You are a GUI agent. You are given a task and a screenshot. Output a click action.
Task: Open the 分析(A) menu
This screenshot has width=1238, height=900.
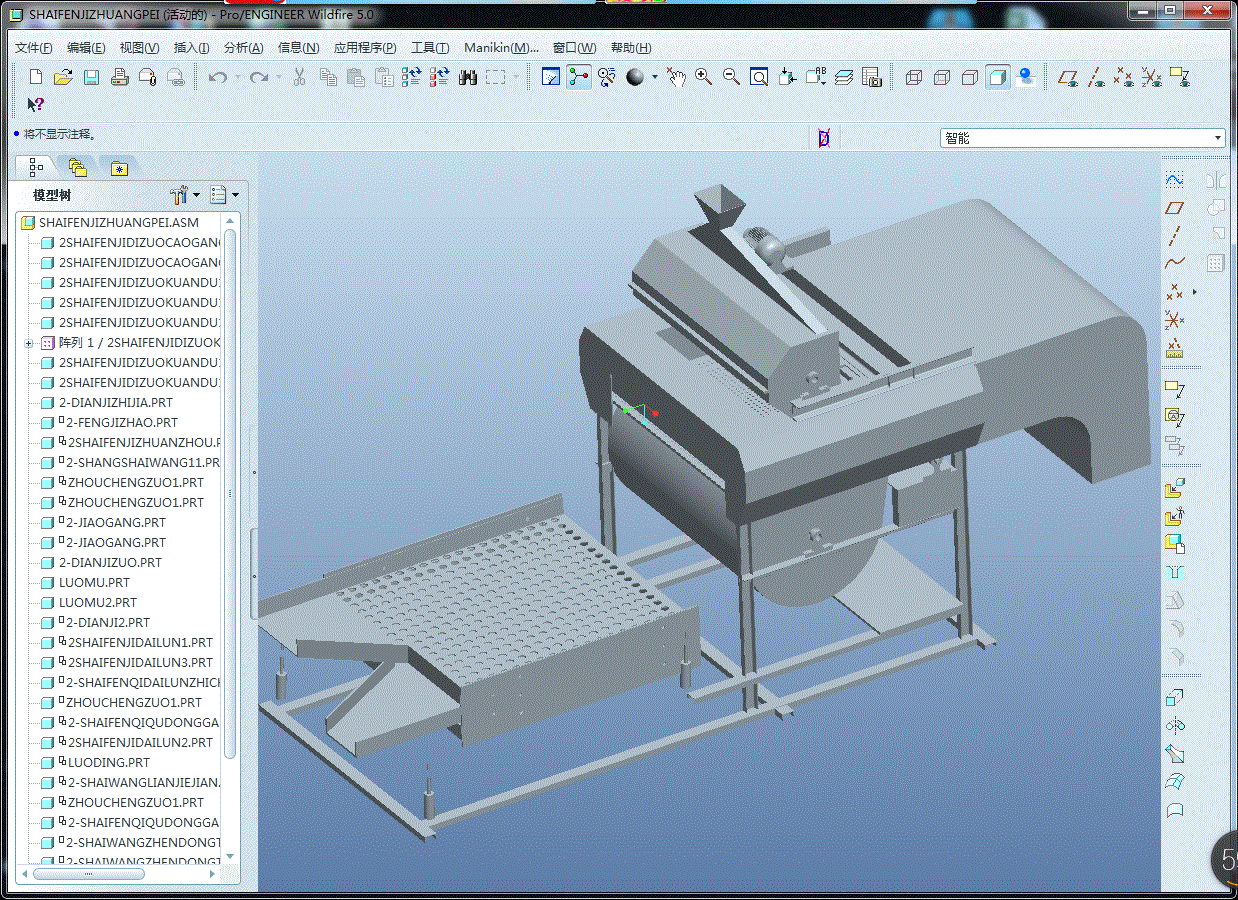tap(243, 48)
